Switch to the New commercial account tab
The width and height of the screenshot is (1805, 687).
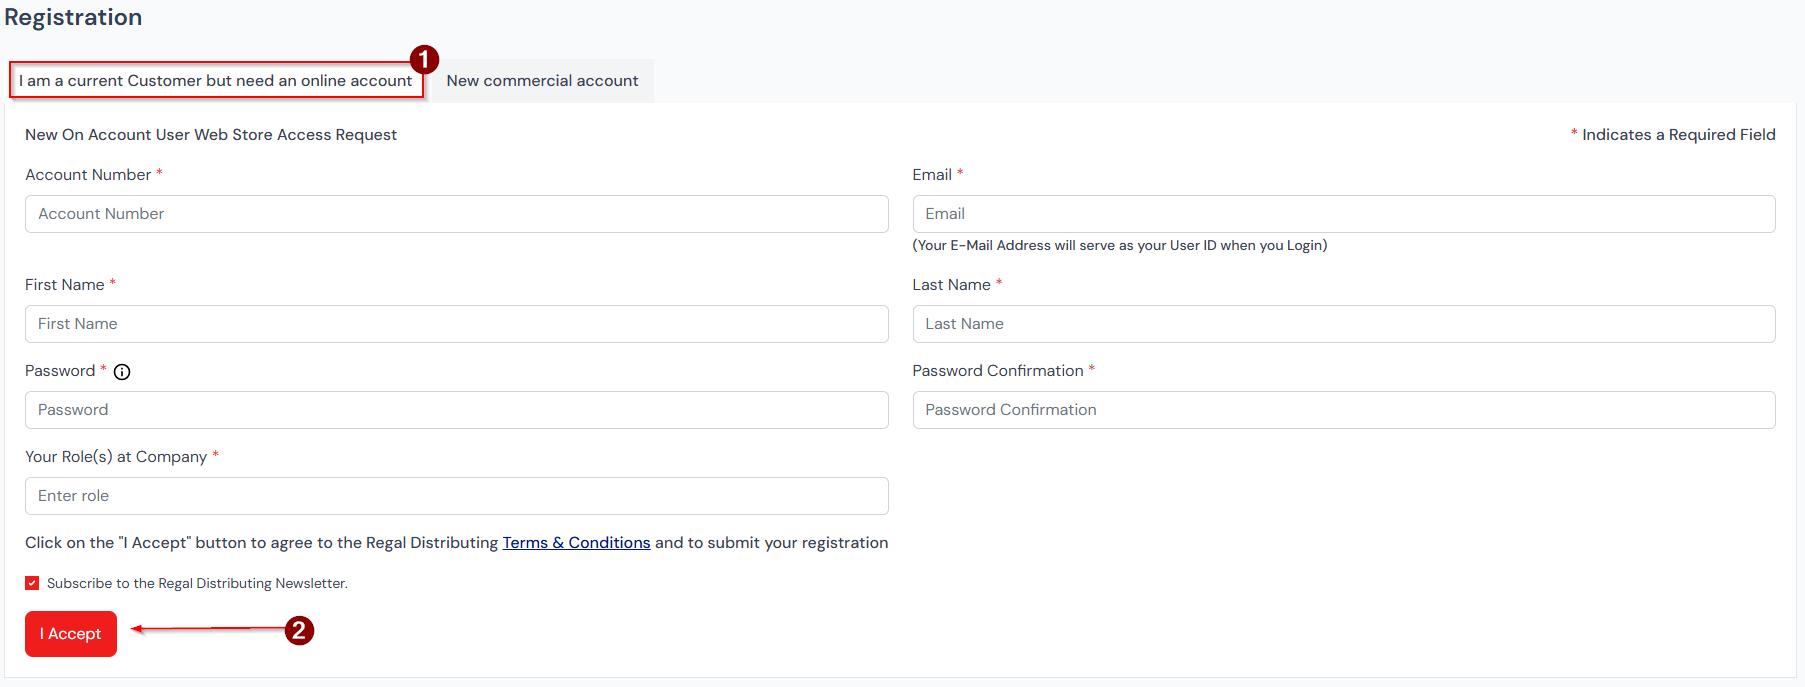click(542, 81)
